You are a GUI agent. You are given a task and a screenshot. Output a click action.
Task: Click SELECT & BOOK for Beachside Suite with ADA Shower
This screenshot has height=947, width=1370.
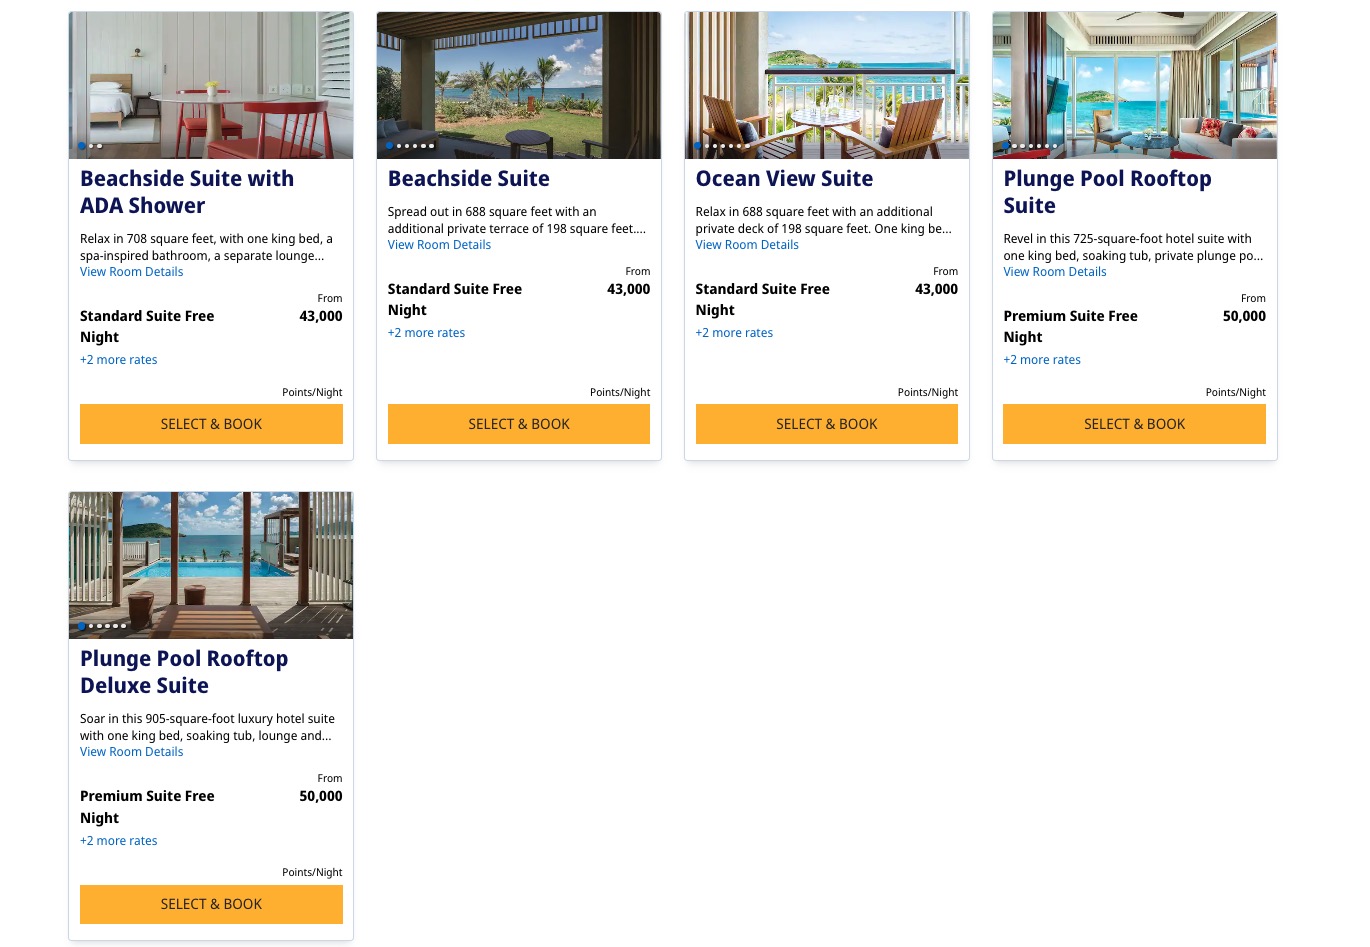click(211, 424)
